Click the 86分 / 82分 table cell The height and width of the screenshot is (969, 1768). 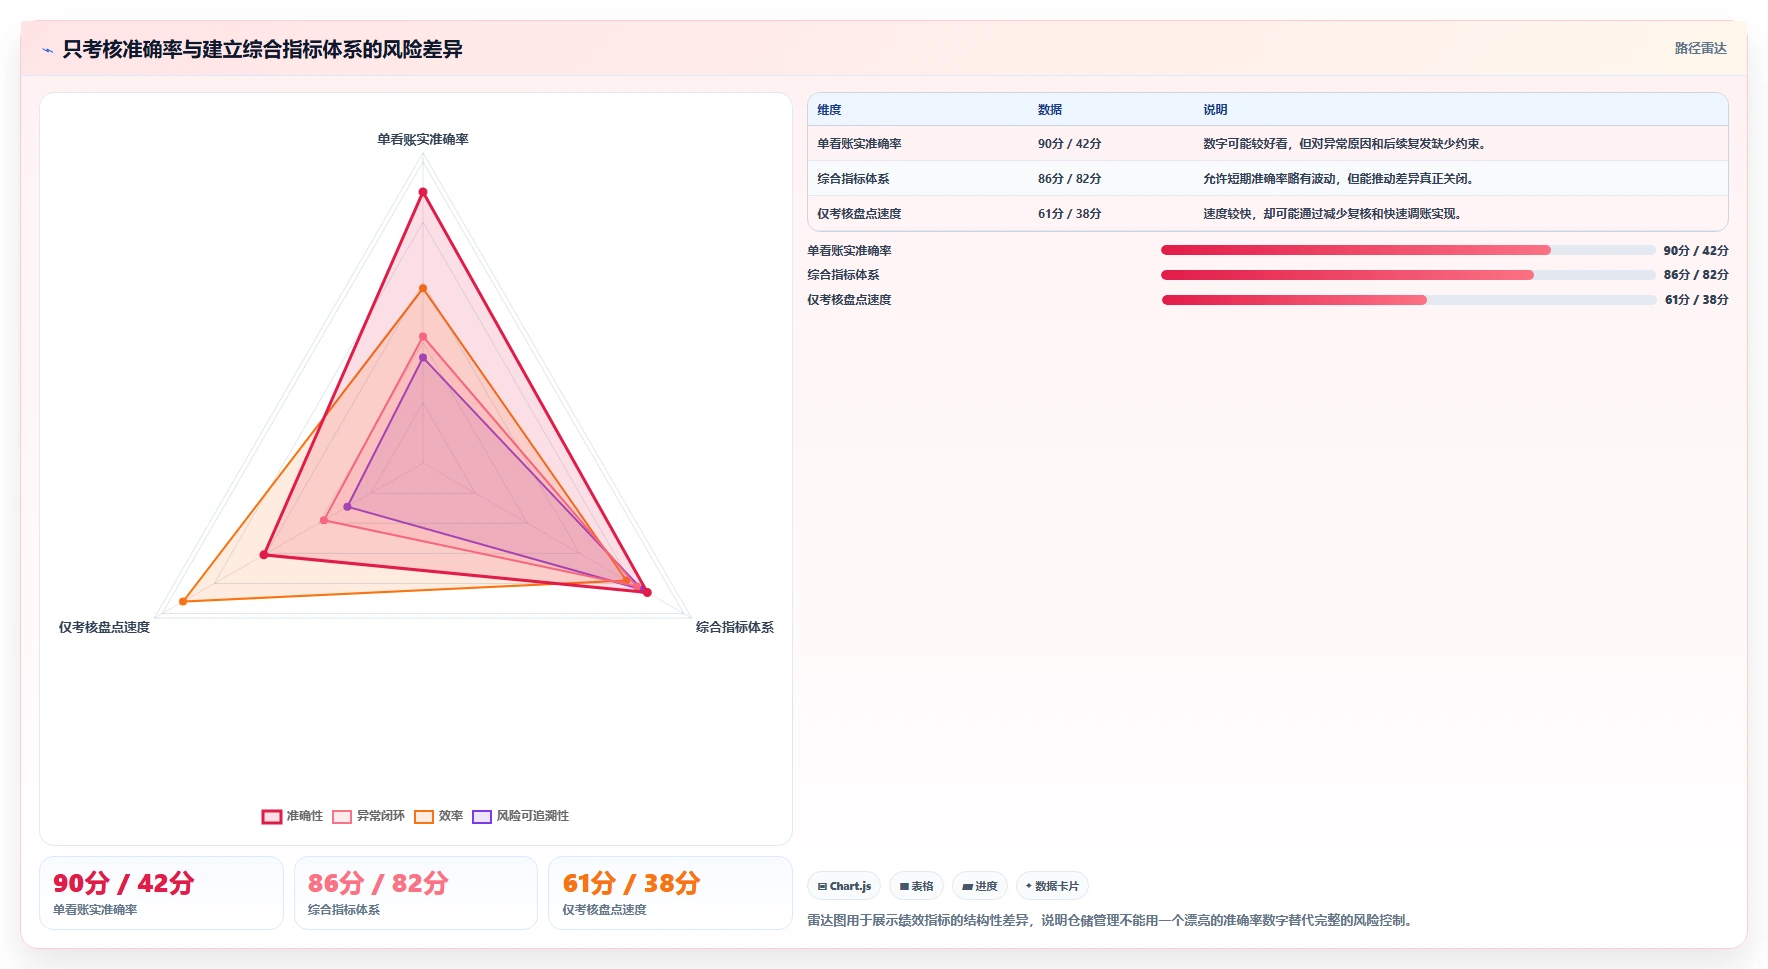(1069, 179)
